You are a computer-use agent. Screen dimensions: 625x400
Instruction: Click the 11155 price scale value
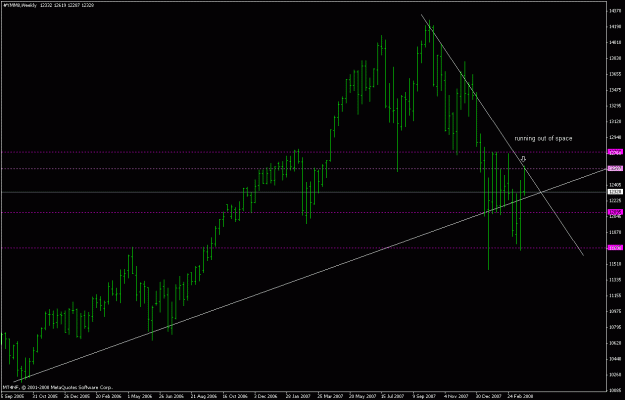[614, 296]
